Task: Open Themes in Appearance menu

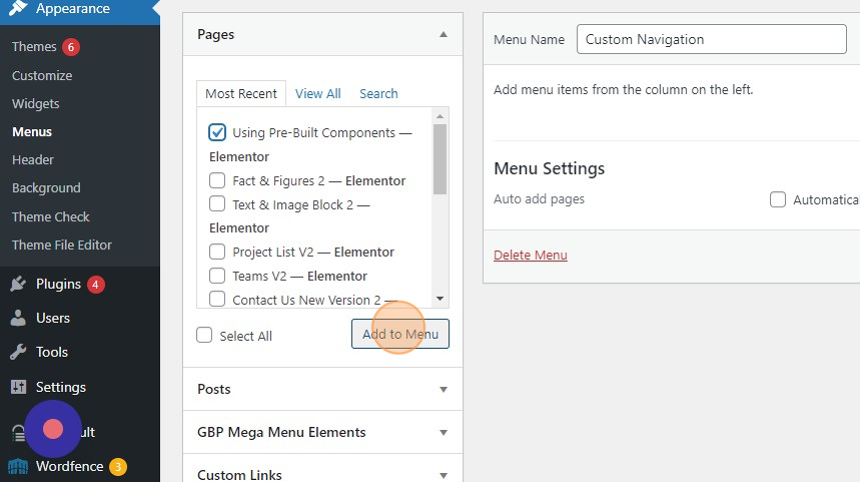Action: (34, 47)
